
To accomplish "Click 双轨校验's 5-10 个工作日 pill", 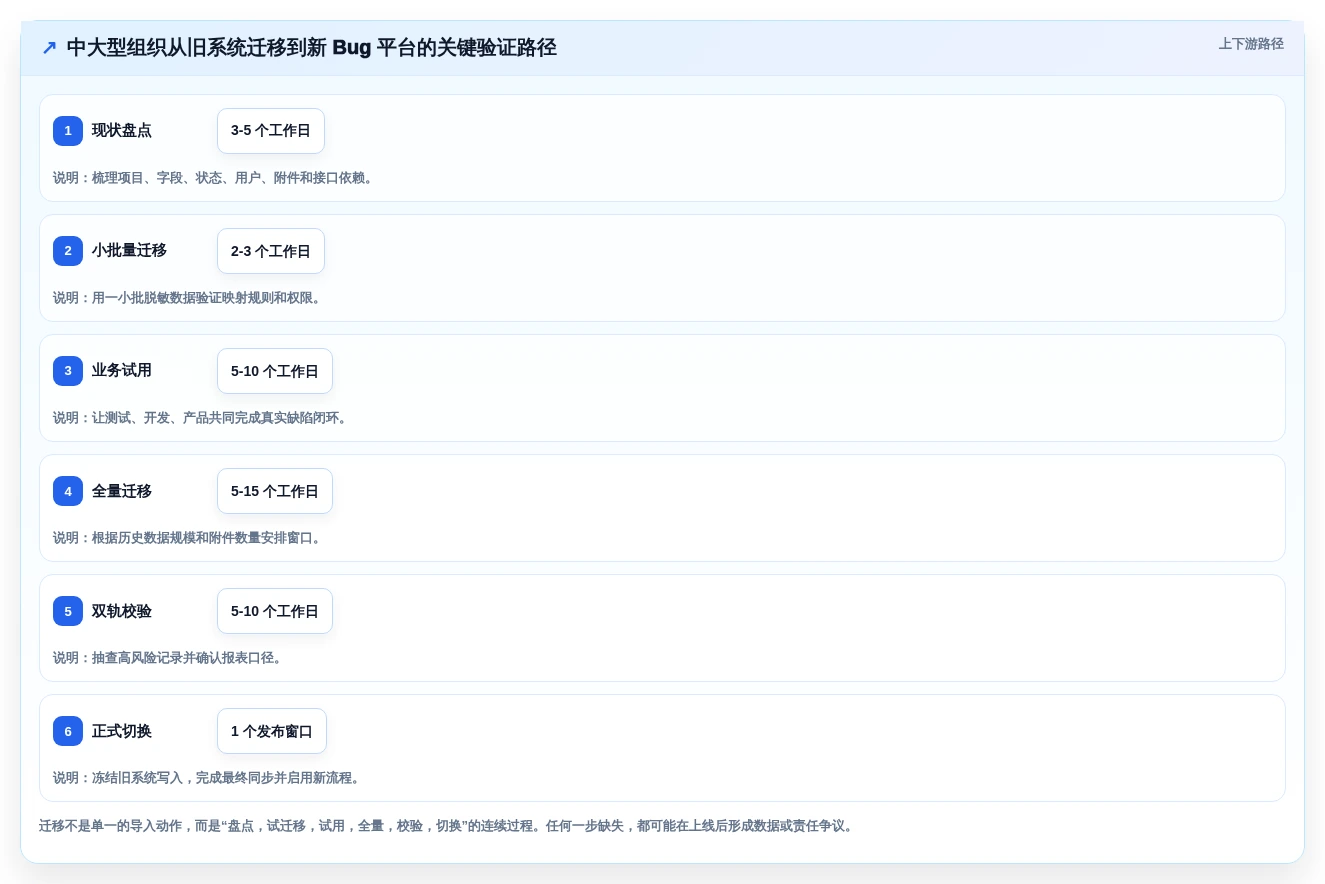I will point(275,611).
